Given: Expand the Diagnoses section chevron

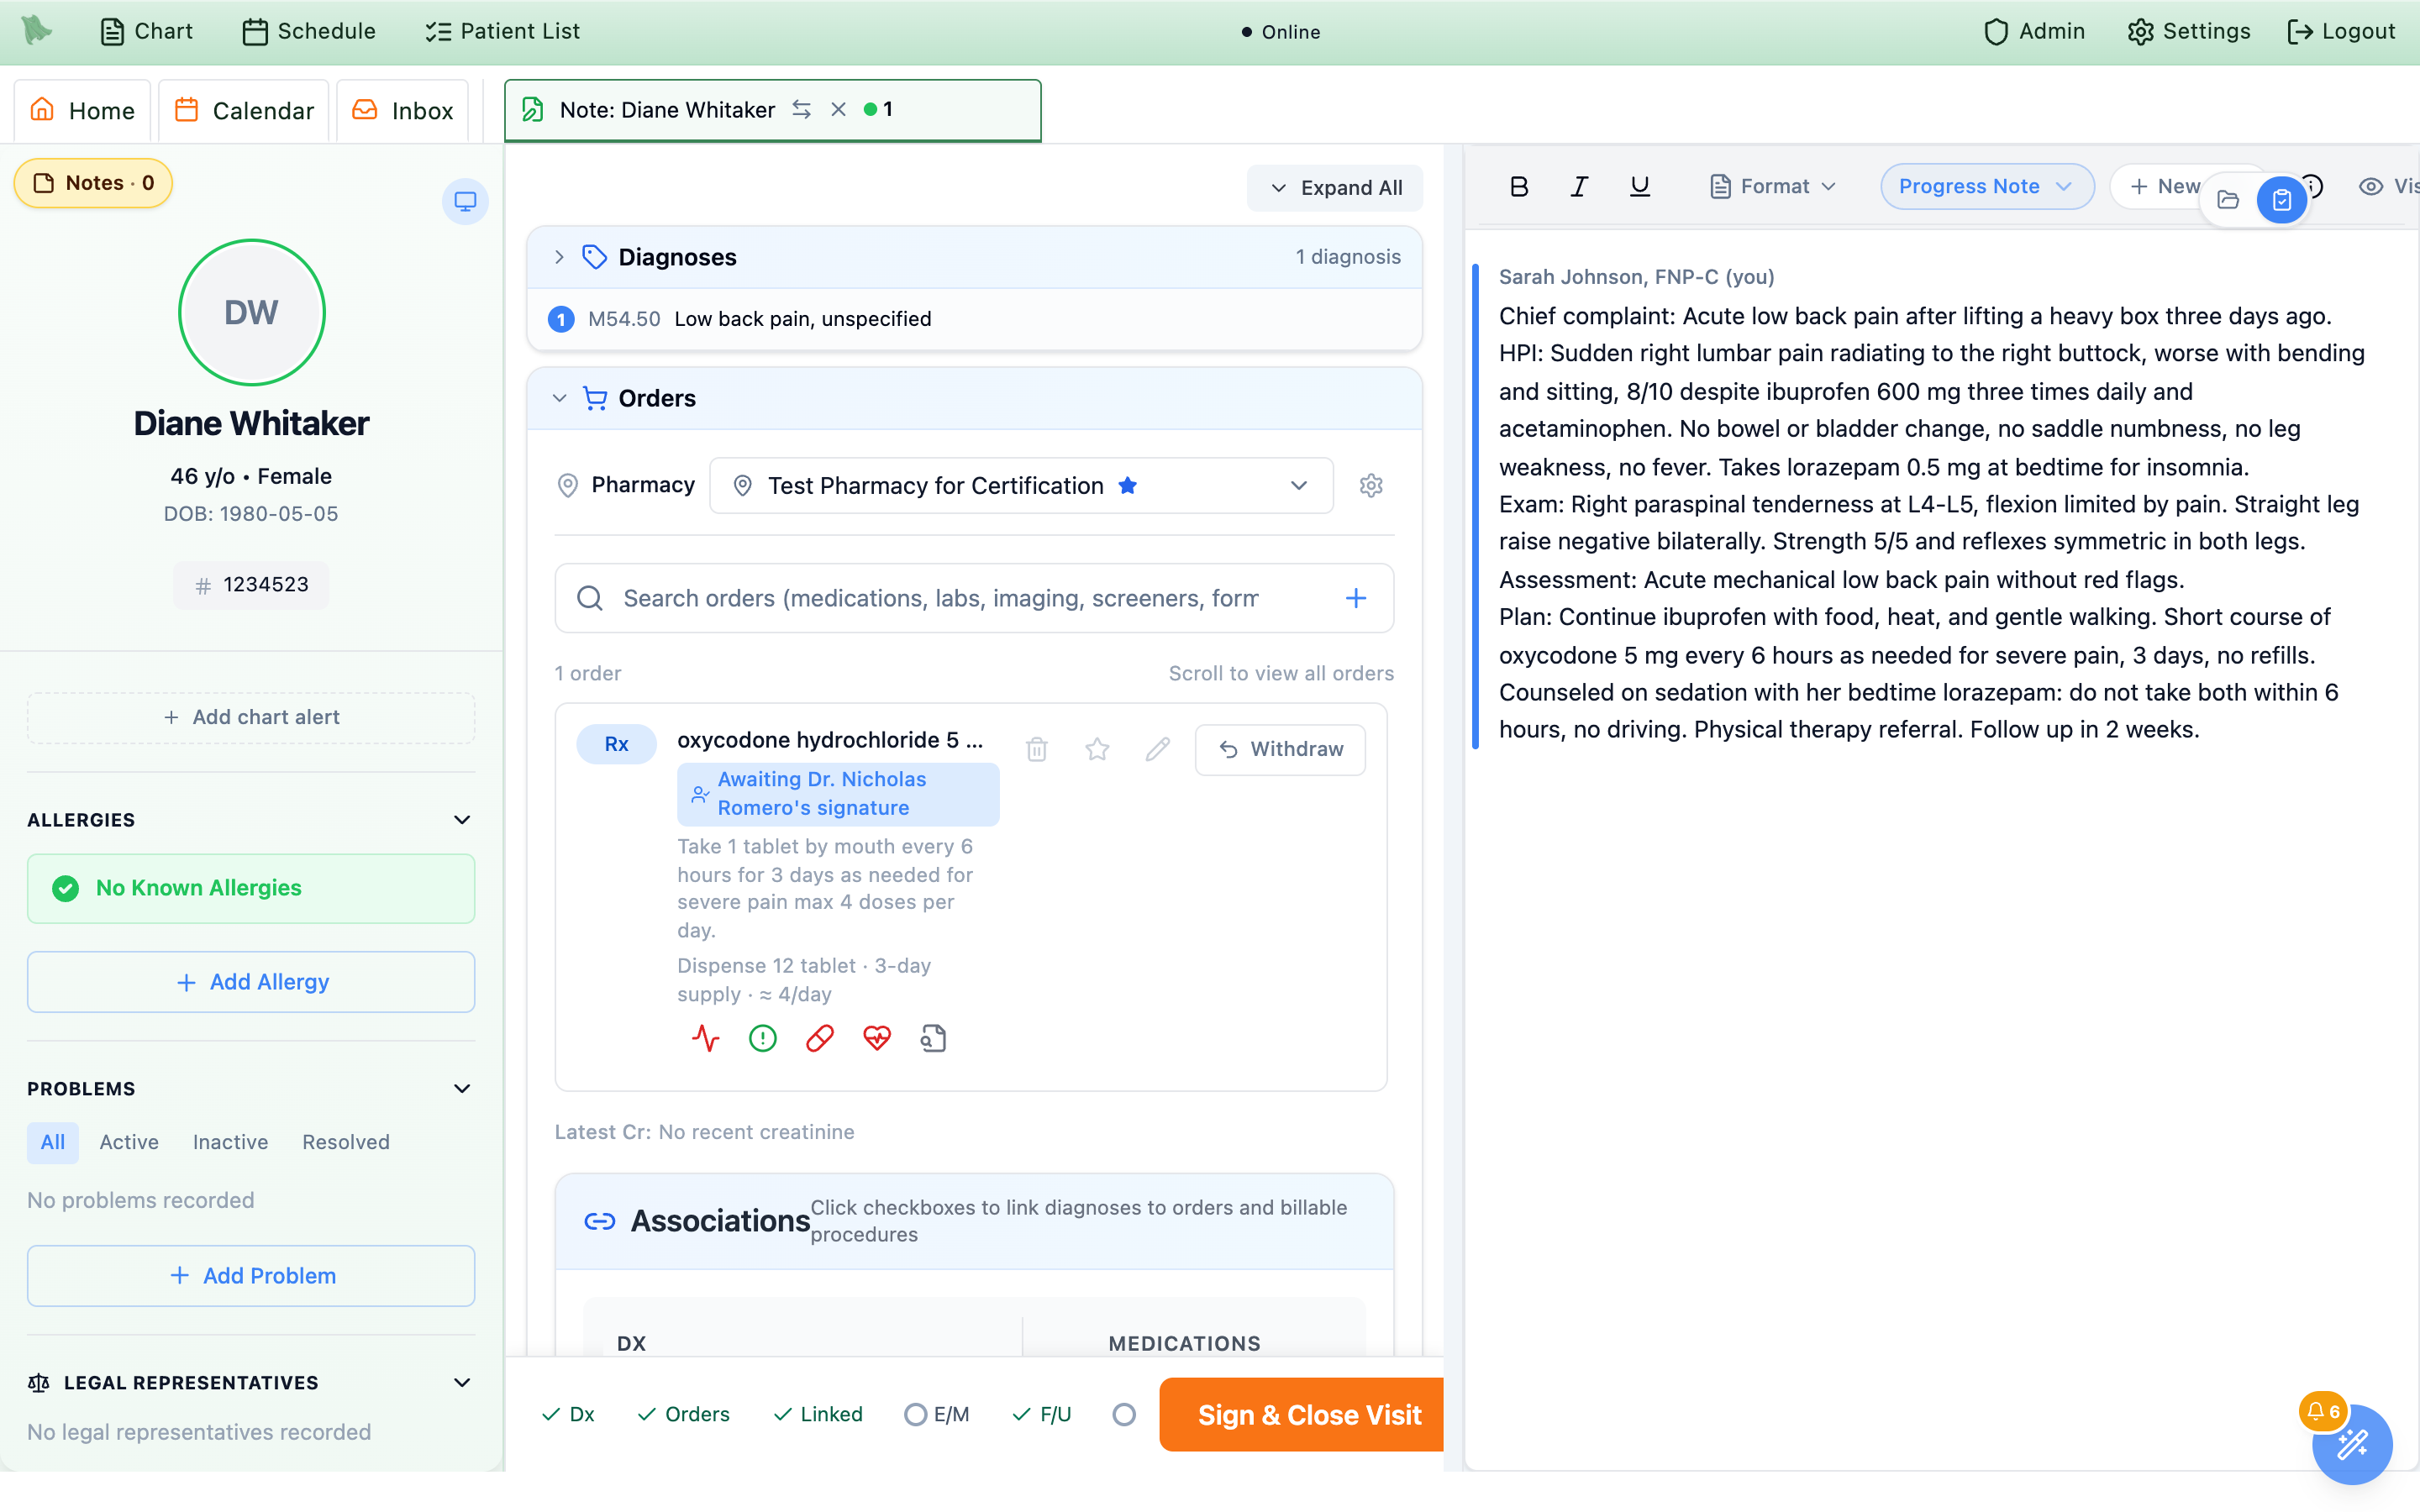Looking at the screenshot, I should coord(559,257).
